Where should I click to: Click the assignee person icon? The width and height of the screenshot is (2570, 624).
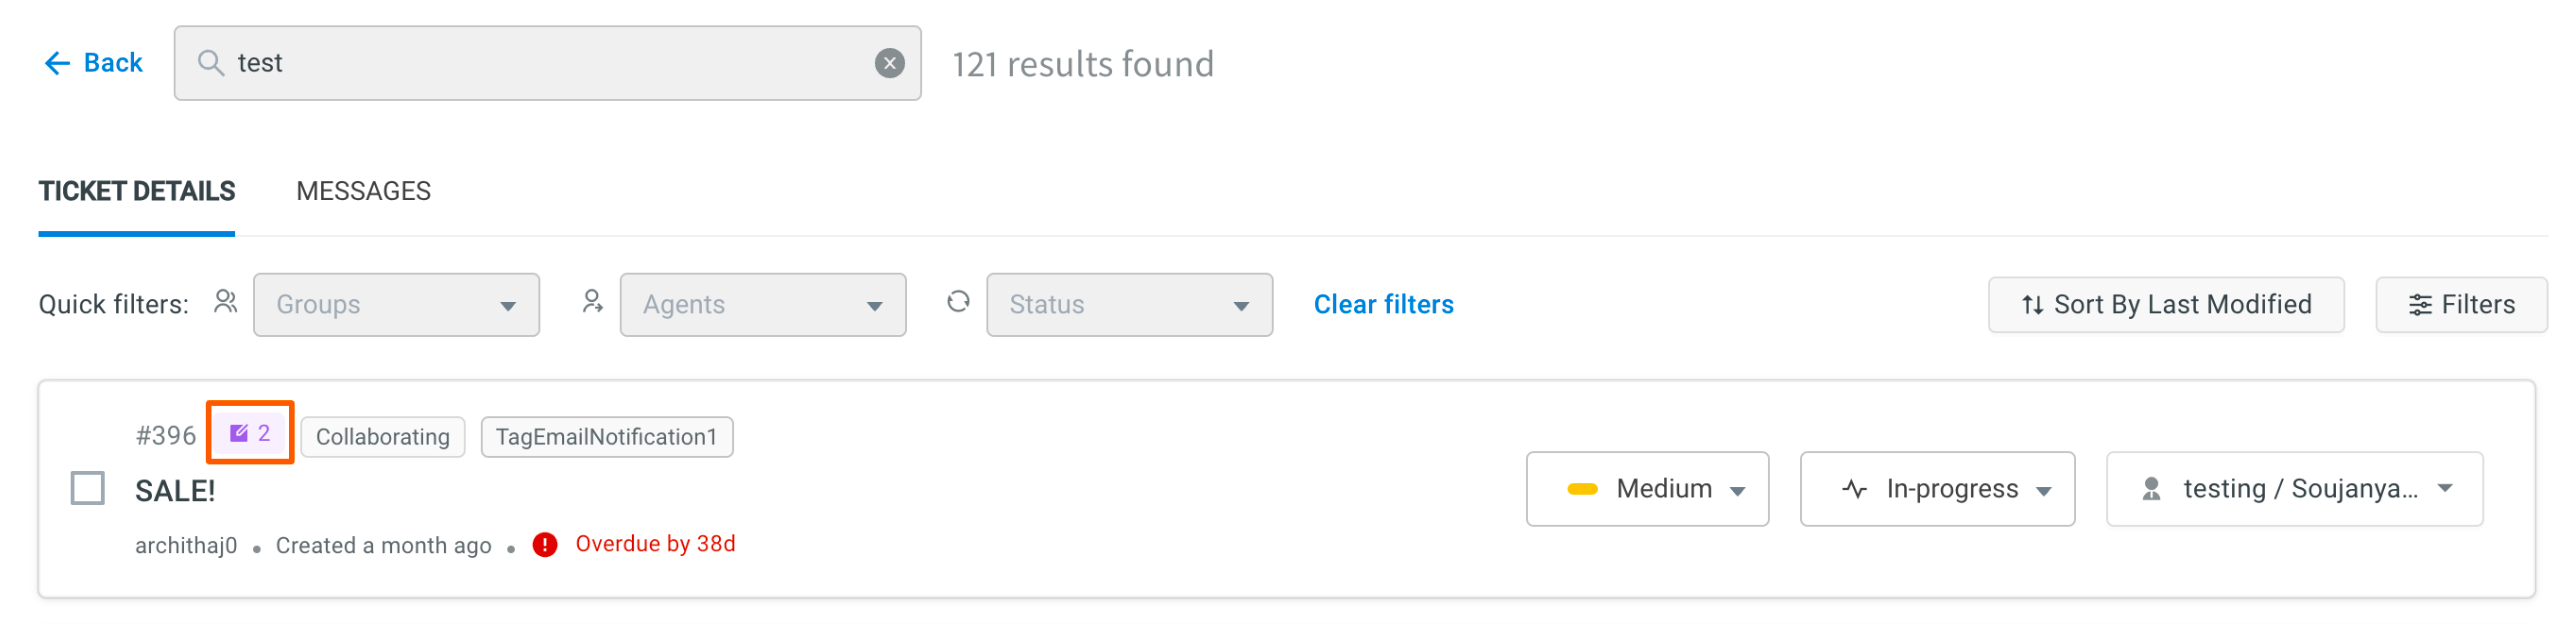pos(2150,488)
